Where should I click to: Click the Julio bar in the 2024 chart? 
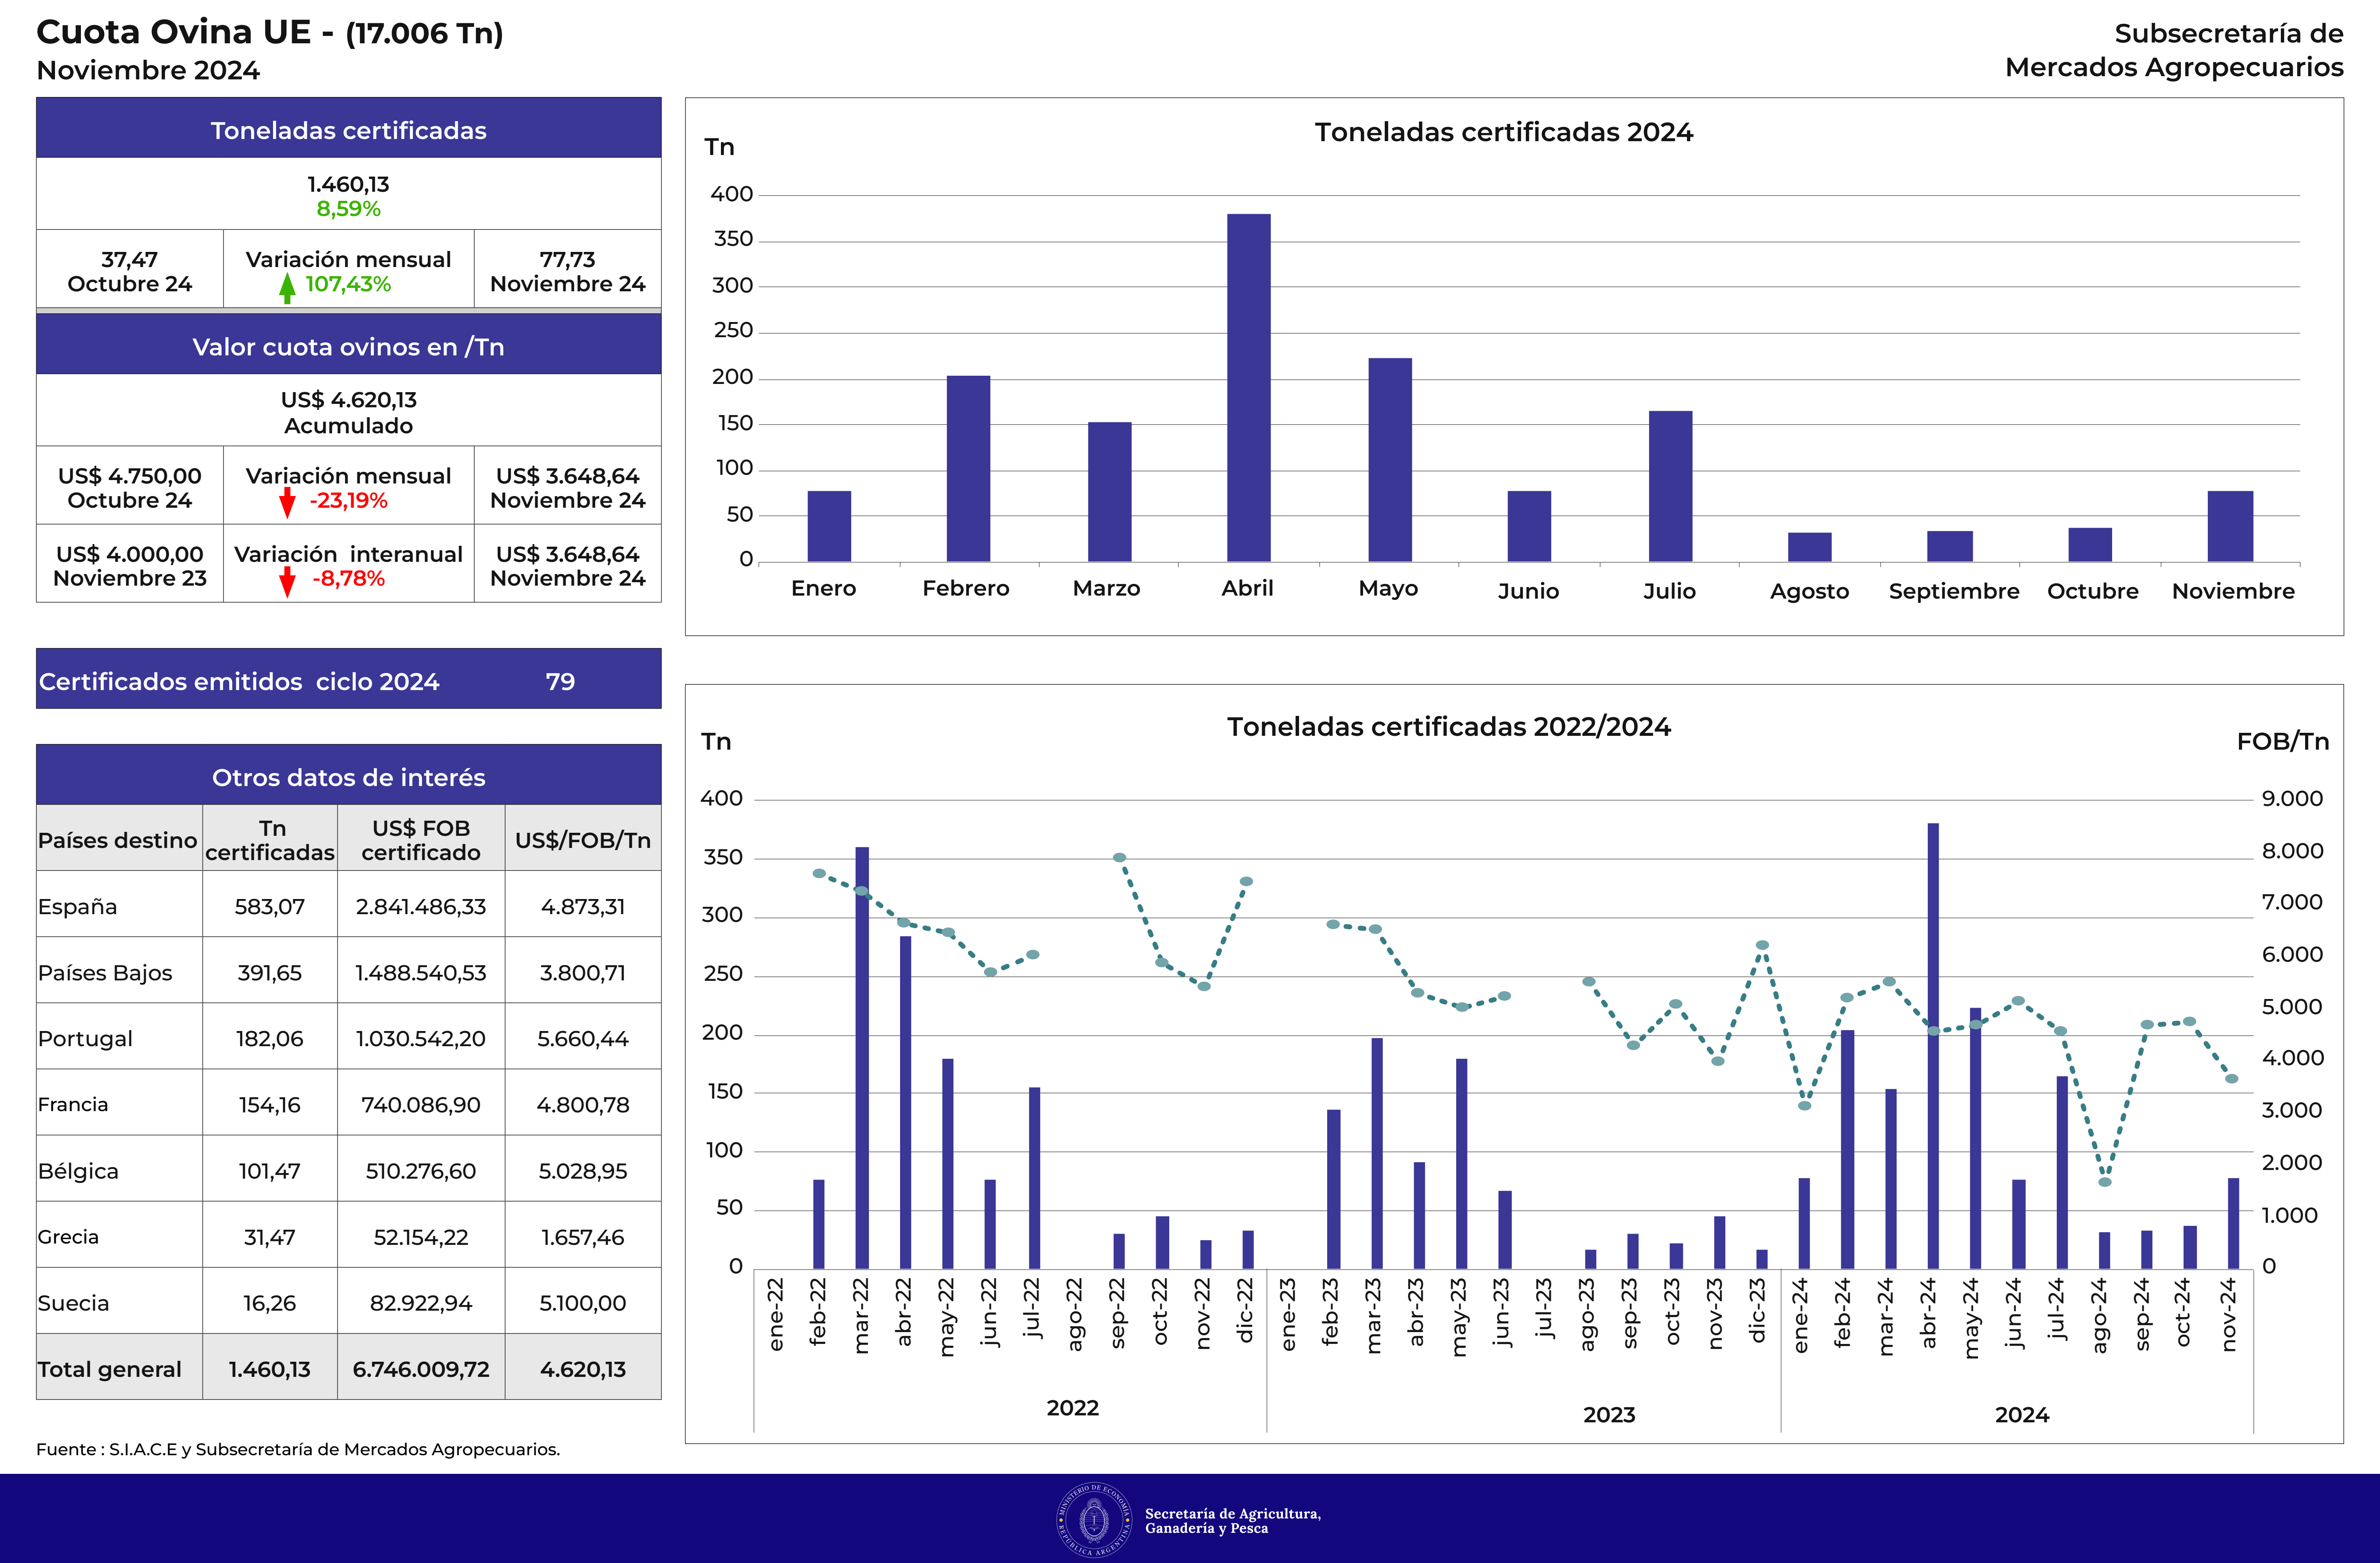click(1671, 486)
